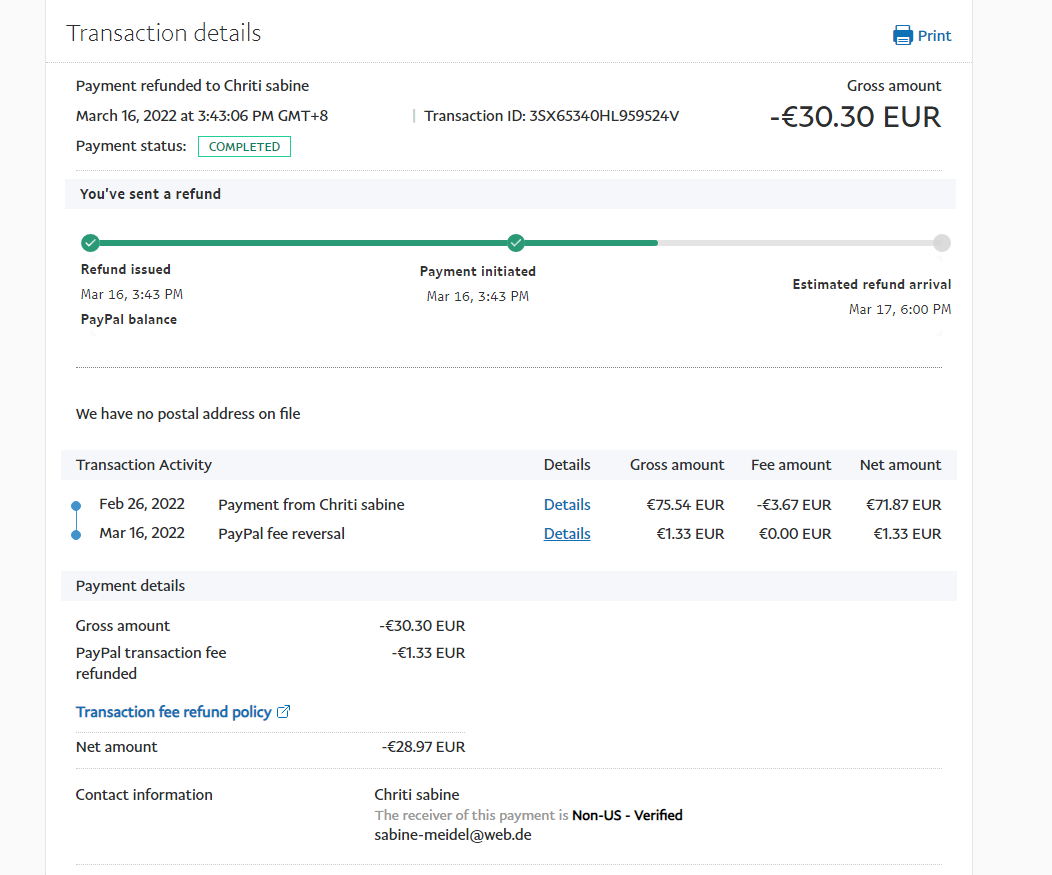
Task: Click the printer icon
Action: [x=903, y=36]
